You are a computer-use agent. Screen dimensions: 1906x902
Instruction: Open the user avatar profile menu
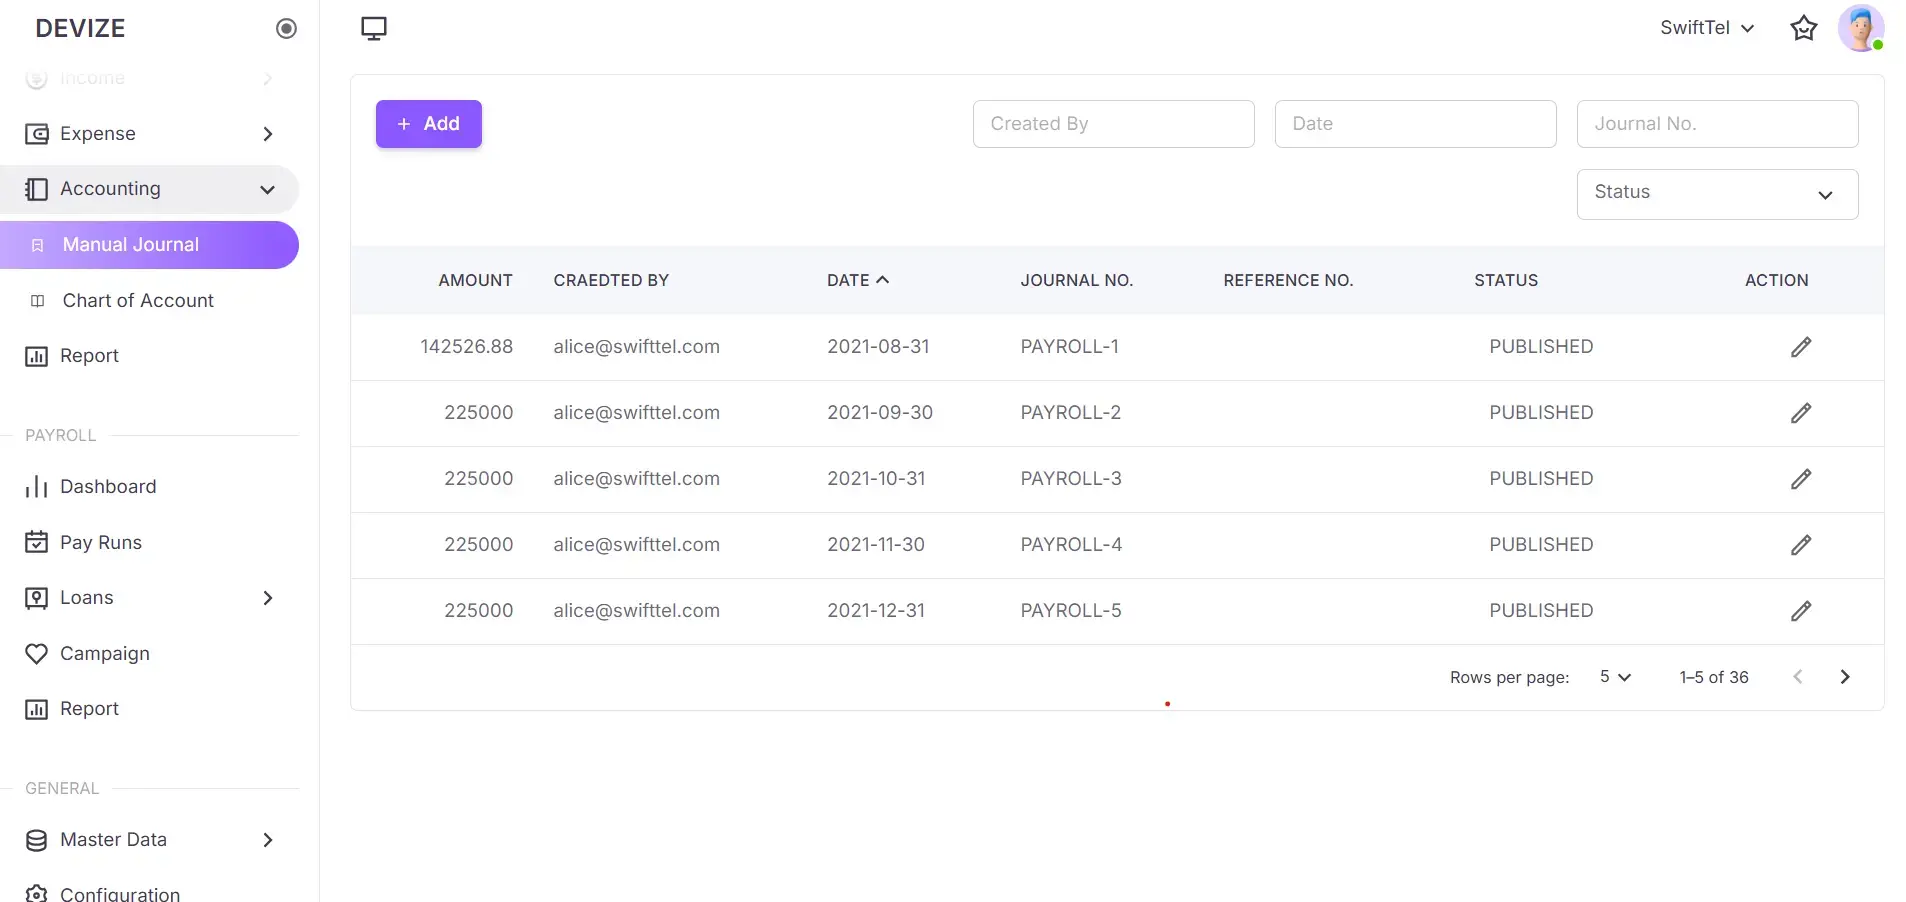pyautogui.click(x=1860, y=28)
